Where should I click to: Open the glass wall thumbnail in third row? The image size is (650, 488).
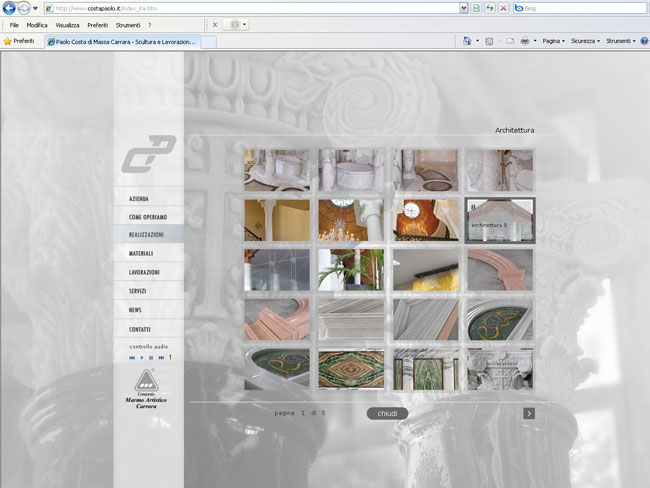[x=277, y=269]
